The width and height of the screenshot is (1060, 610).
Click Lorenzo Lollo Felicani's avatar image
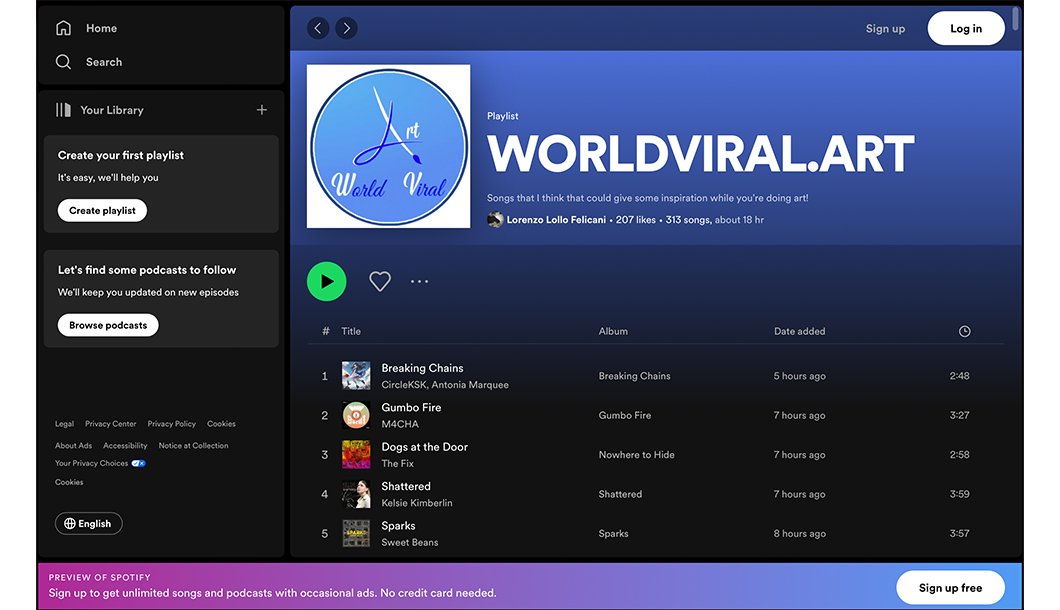(496, 220)
